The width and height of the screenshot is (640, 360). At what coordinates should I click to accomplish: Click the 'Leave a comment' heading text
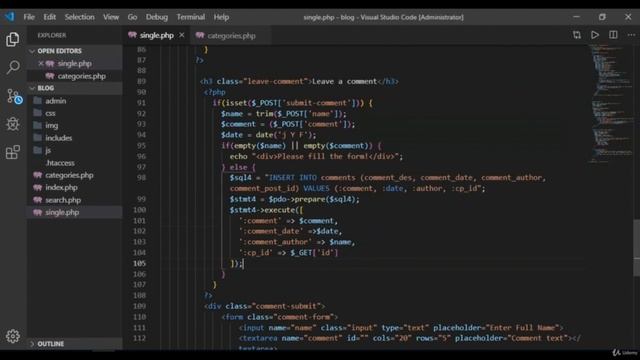pyautogui.click(x=344, y=81)
